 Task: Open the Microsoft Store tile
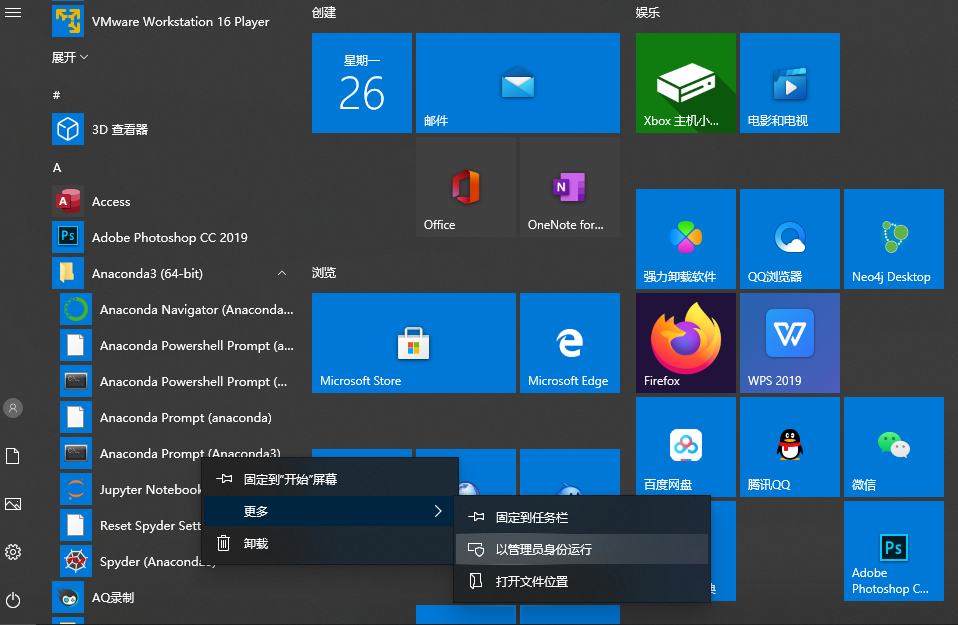(414, 343)
